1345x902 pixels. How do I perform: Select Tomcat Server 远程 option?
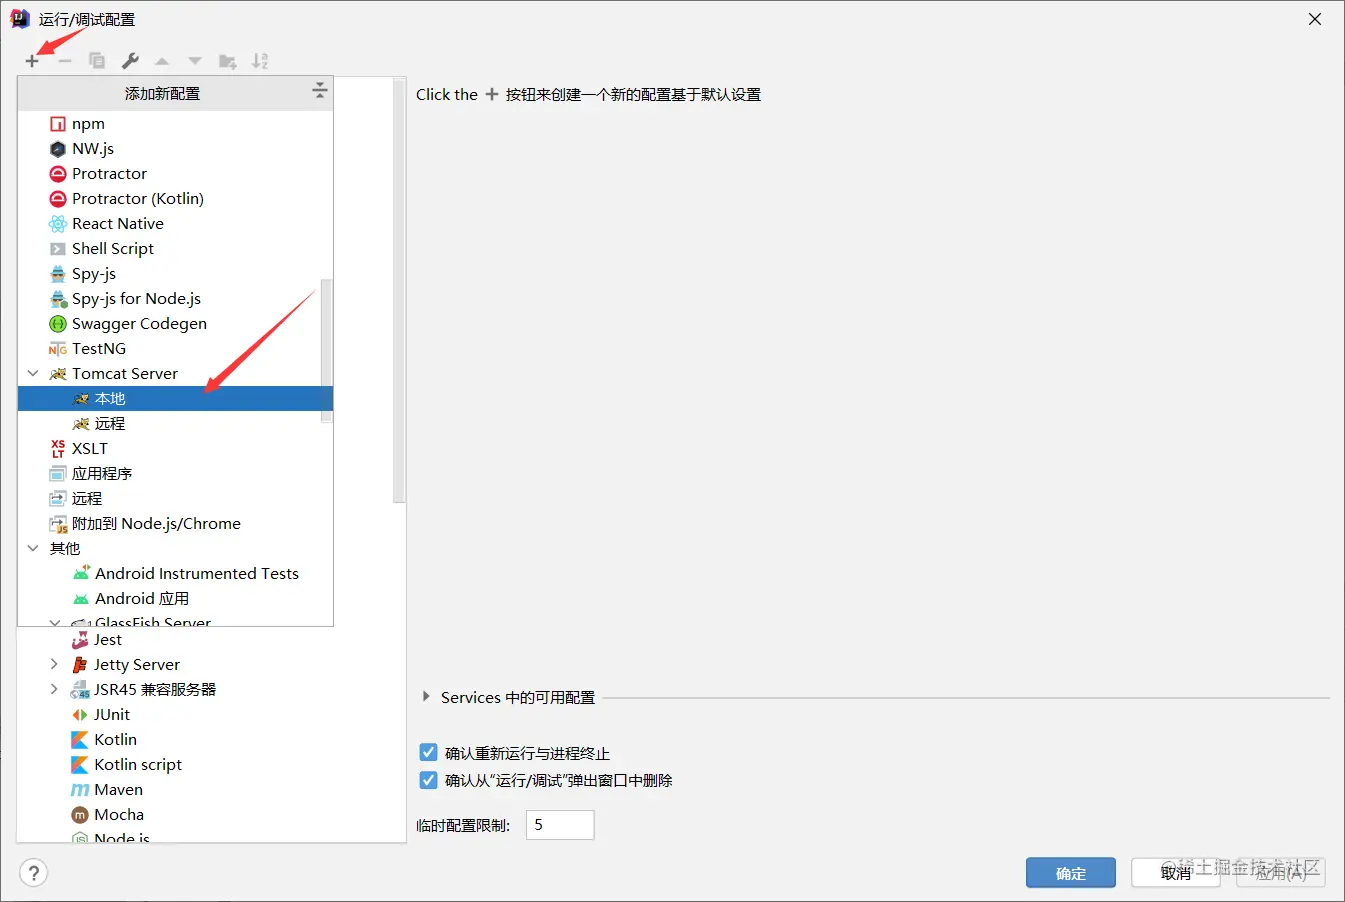pos(175,424)
